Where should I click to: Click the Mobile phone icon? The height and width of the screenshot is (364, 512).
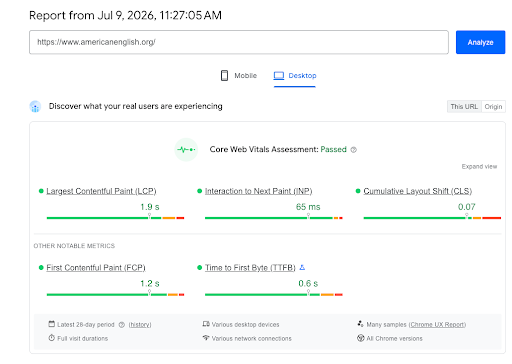[x=224, y=75]
